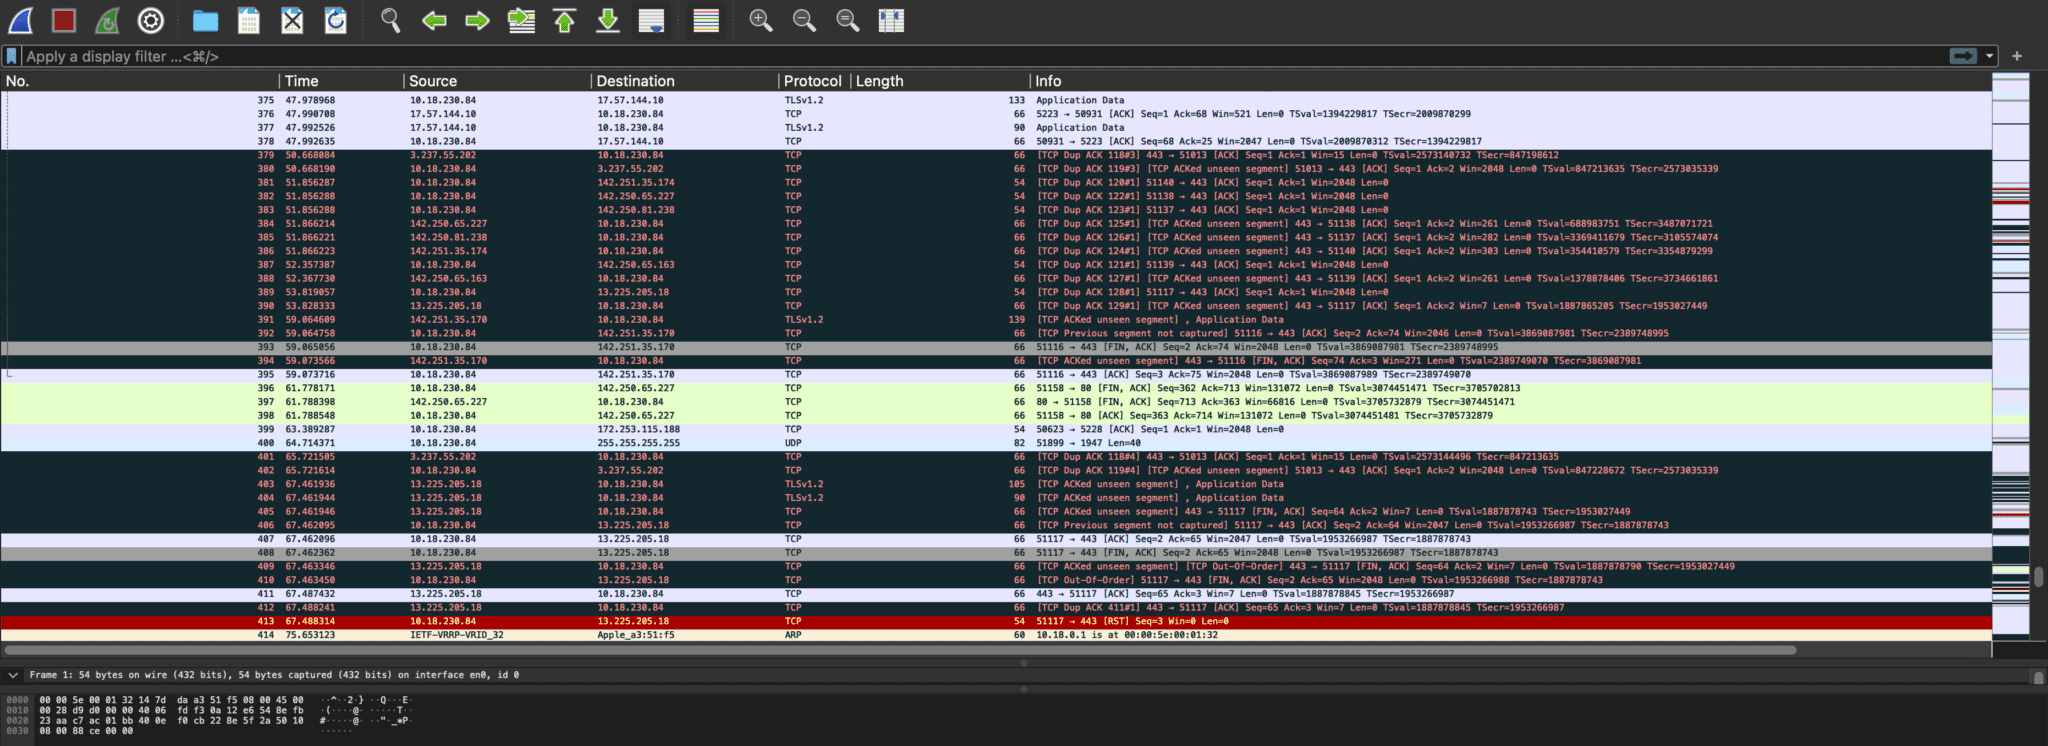Sort by the Source column header
Image resolution: width=2048 pixels, height=746 pixels.
pyautogui.click(x=497, y=81)
